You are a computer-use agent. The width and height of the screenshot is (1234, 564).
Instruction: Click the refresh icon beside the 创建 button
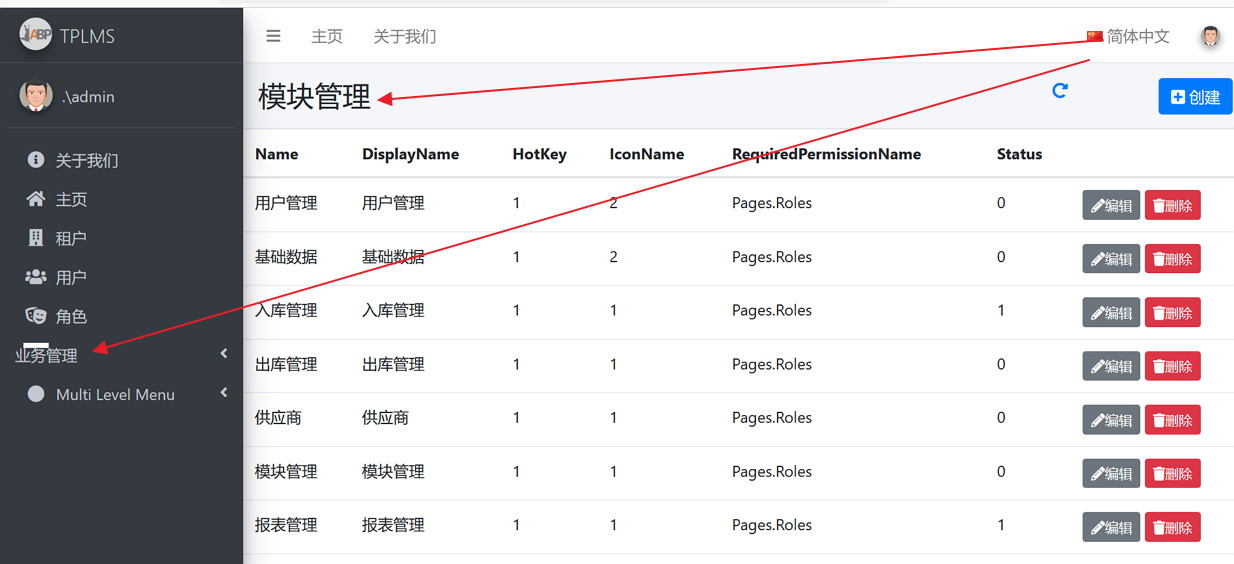click(1060, 90)
